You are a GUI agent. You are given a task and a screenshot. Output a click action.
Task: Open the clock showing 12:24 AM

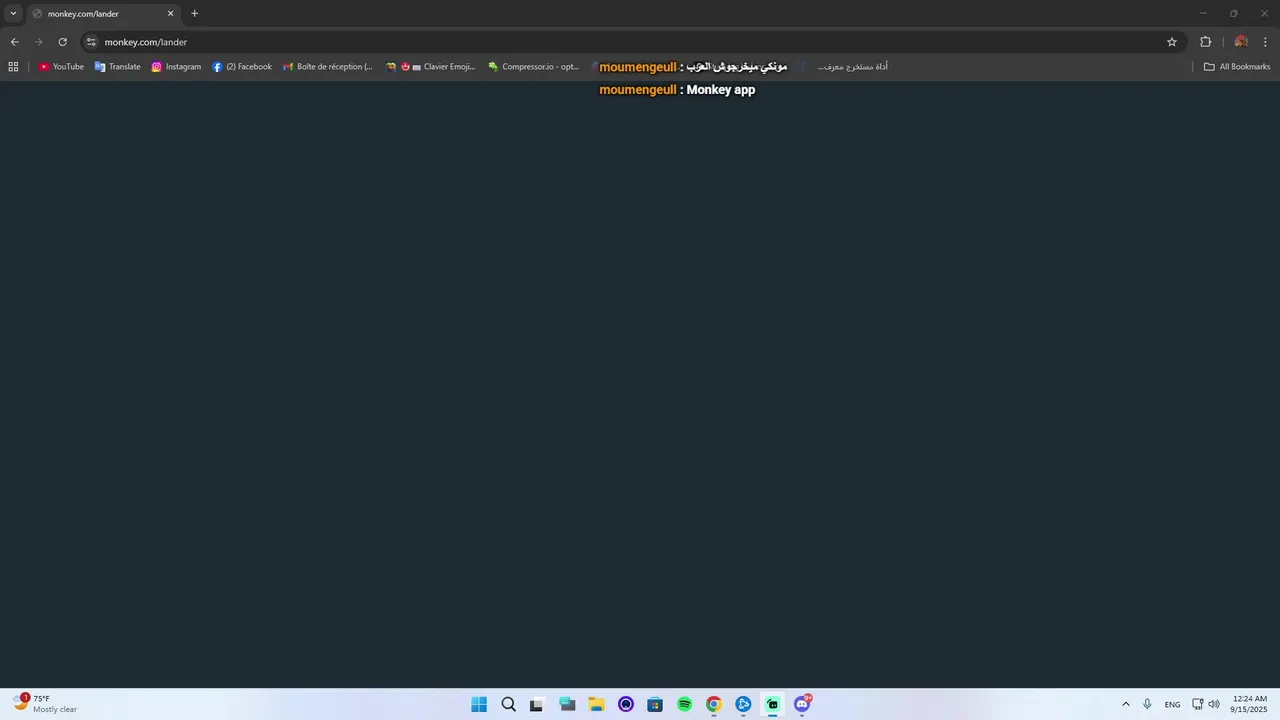tap(1250, 704)
